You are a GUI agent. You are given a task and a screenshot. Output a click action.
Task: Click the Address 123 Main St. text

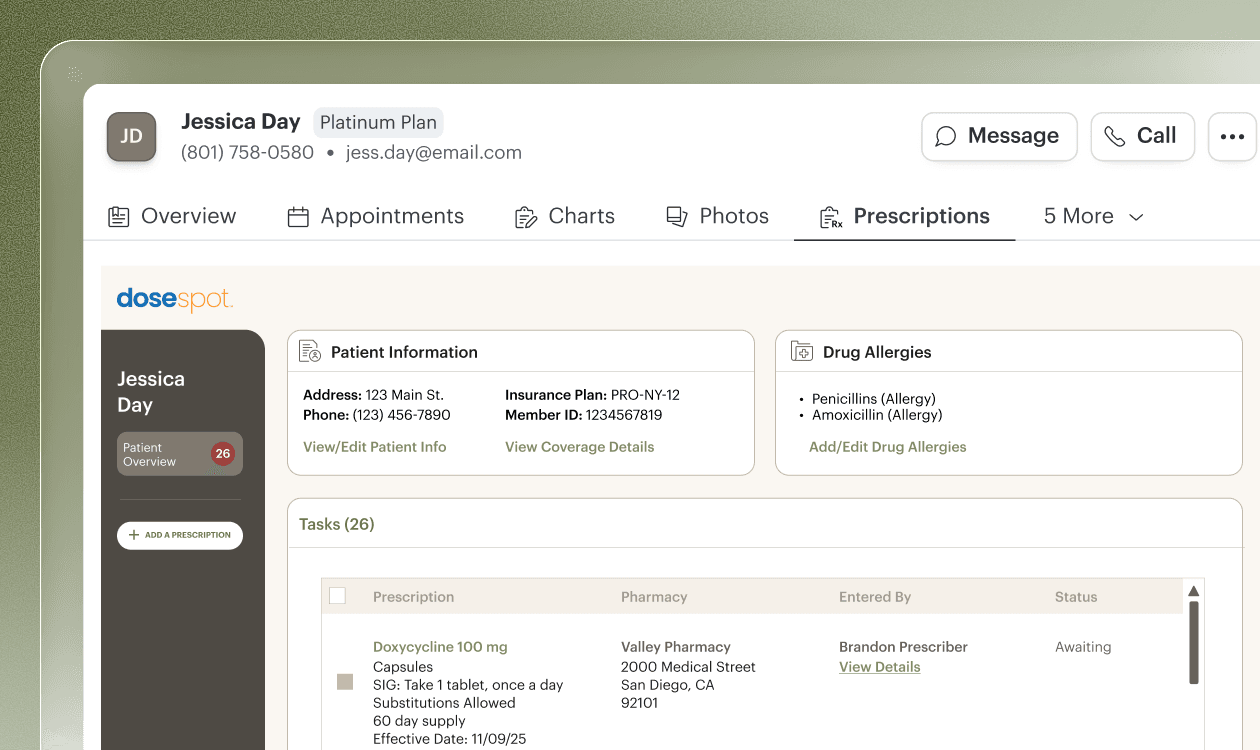click(x=373, y=395)
